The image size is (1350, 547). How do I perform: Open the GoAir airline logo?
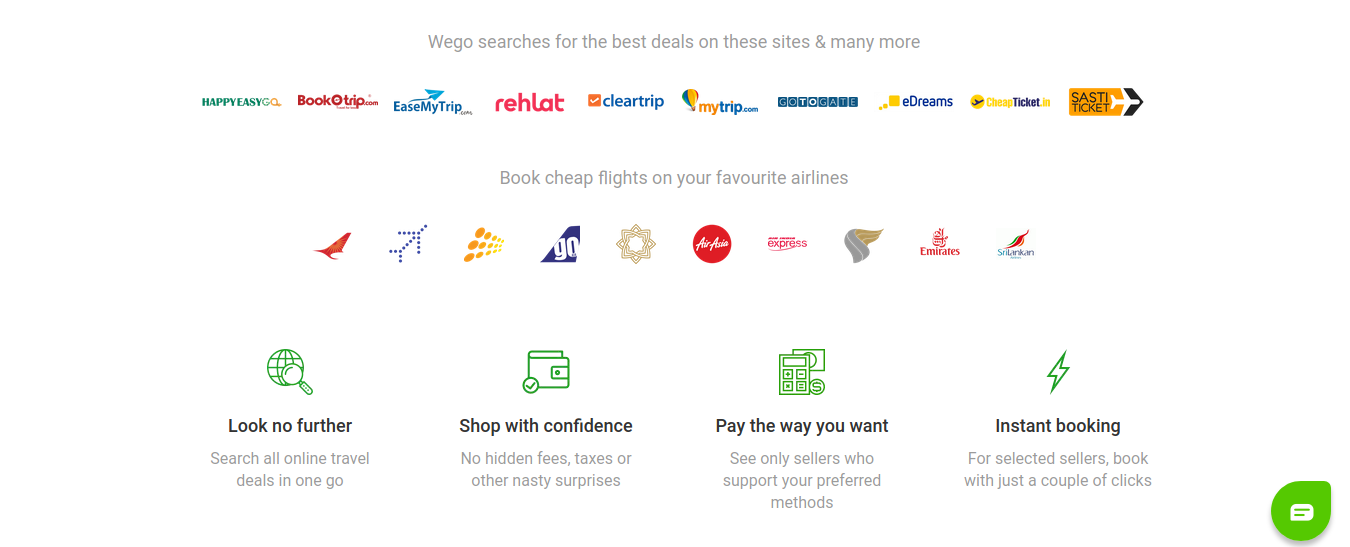point(560,244)
